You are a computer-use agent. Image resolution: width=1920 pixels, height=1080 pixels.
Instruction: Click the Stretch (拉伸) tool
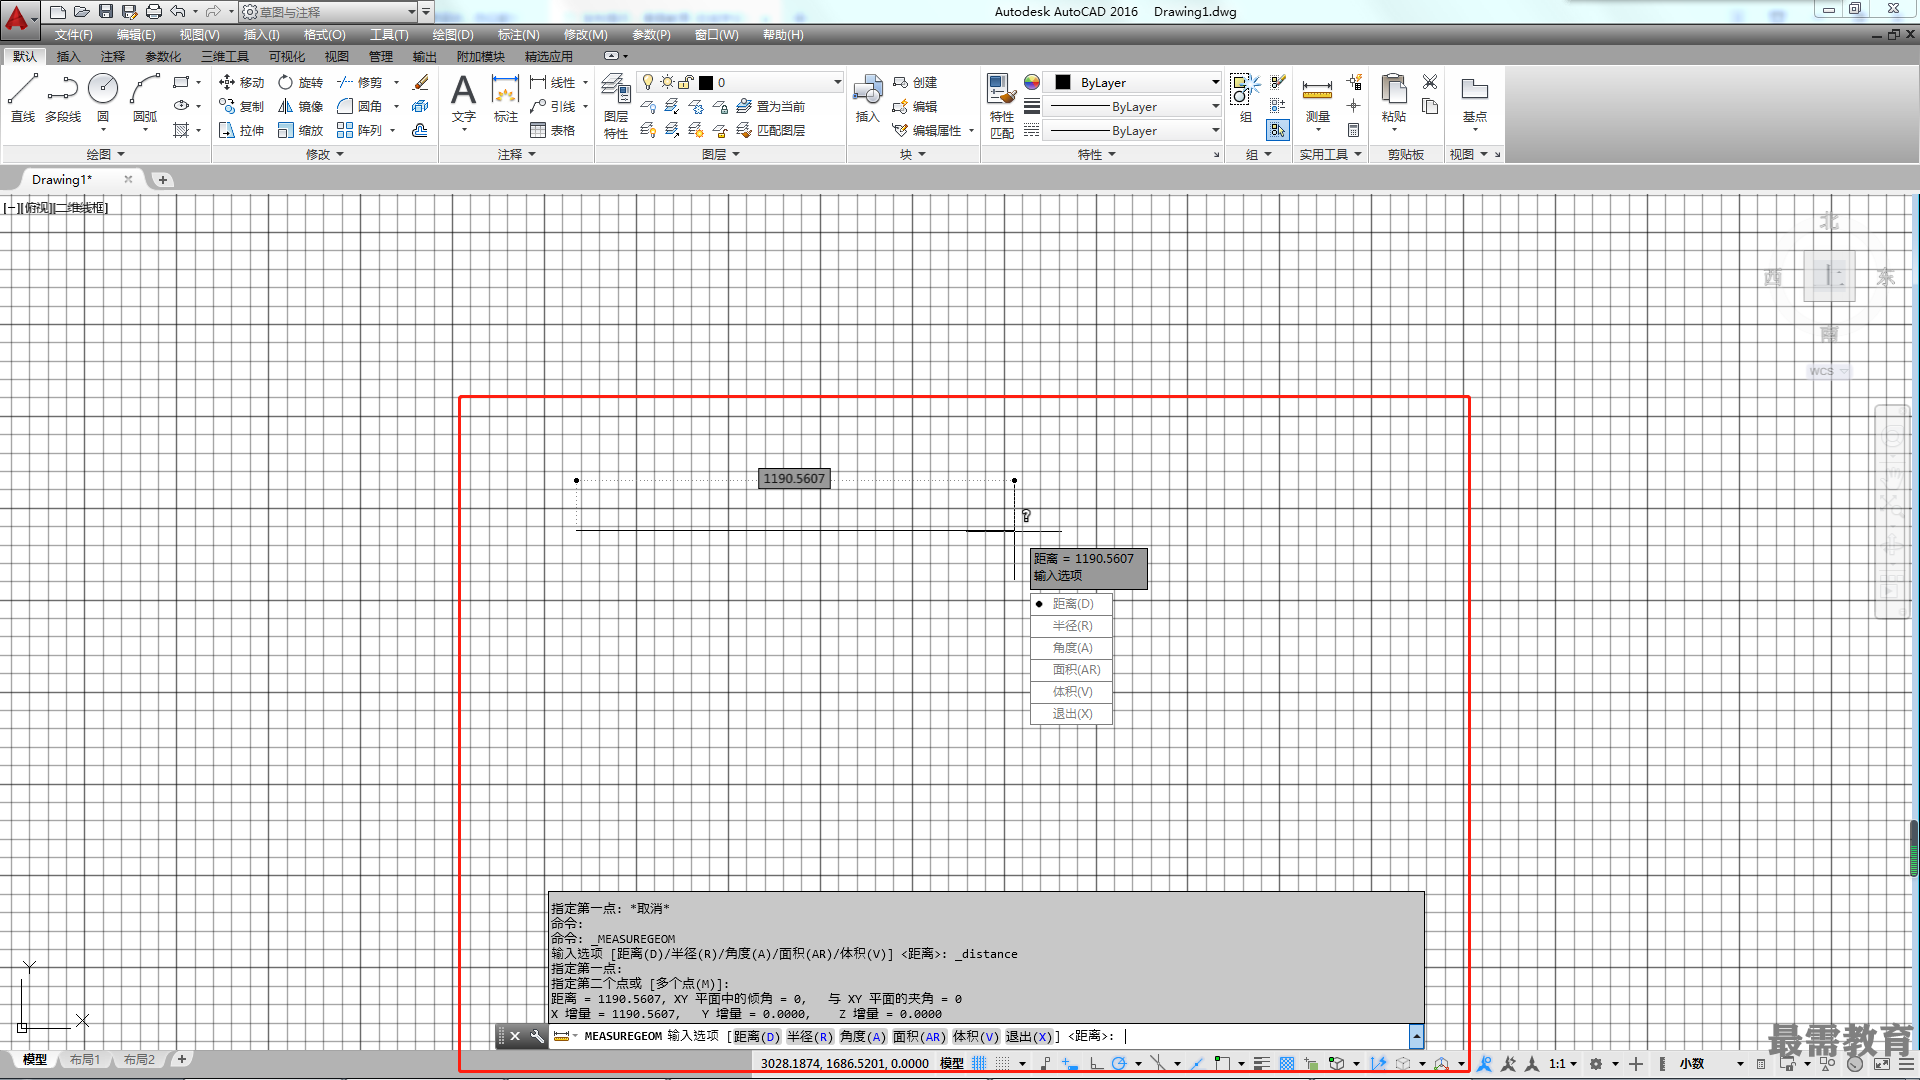pyautogui.click(x=241, y=130)
